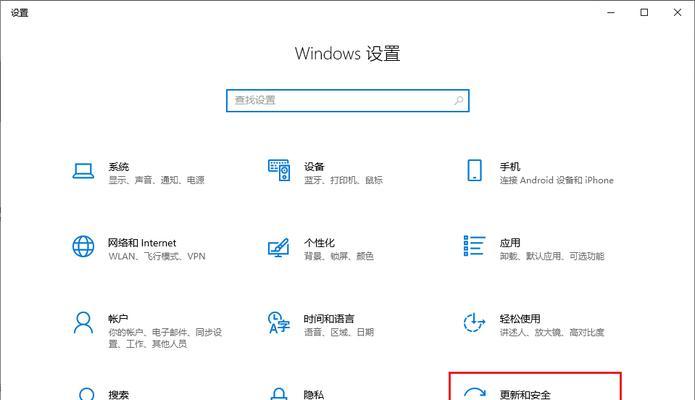Open the 隐私 lock icon
The height and width of the screenshot is (400, 695).
point(279,394)
